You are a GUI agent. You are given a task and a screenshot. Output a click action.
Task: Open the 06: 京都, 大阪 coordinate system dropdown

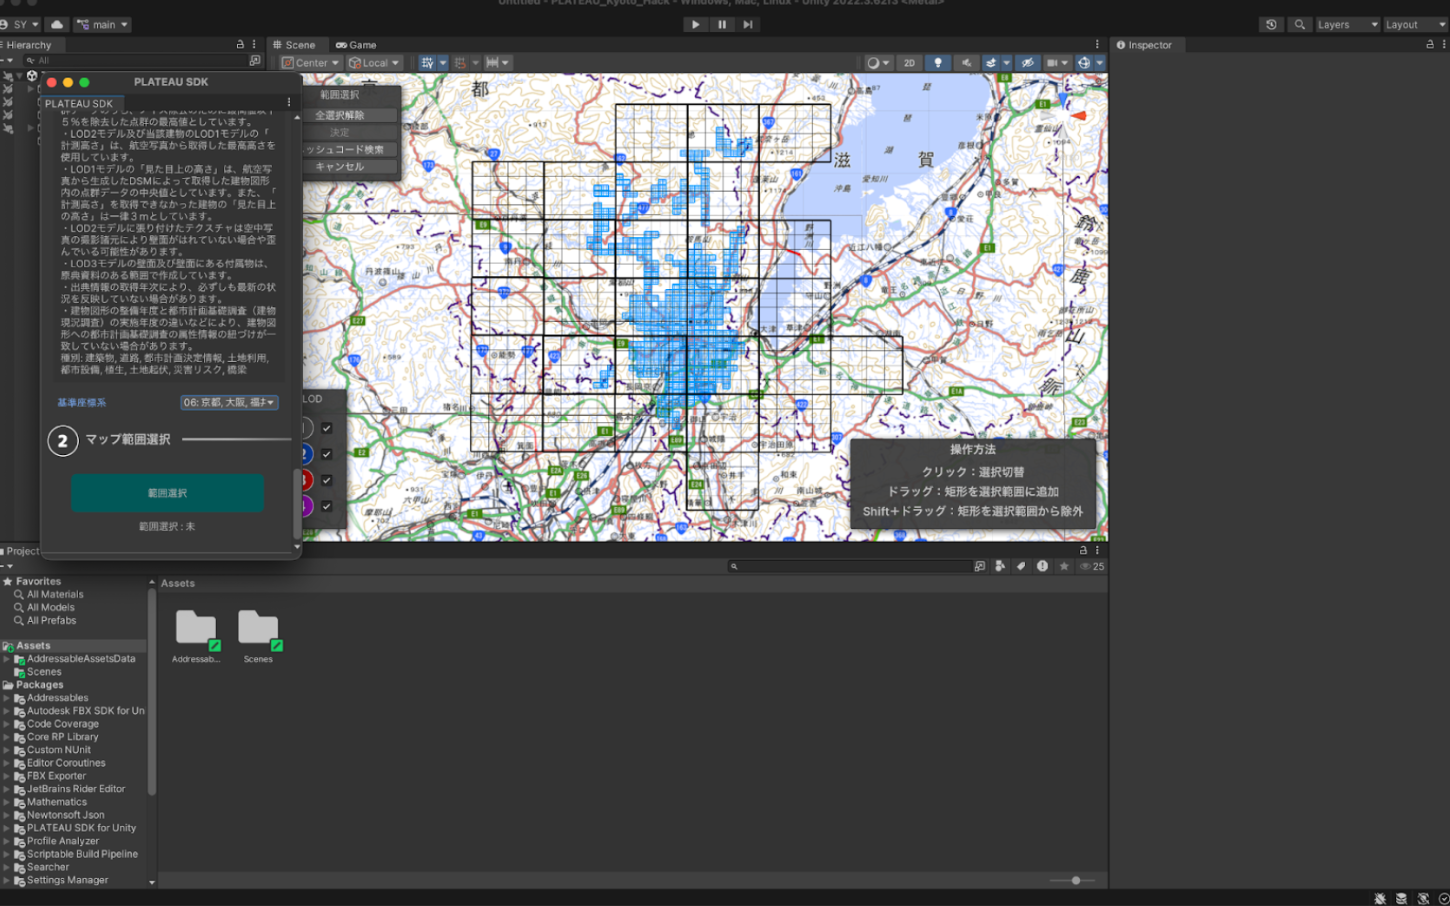(x=229, y=402)
